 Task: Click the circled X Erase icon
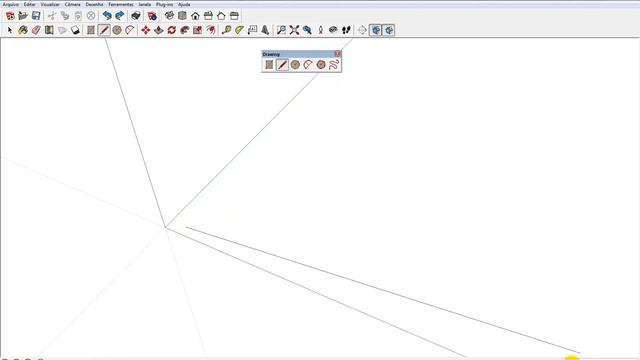[91, 16]
